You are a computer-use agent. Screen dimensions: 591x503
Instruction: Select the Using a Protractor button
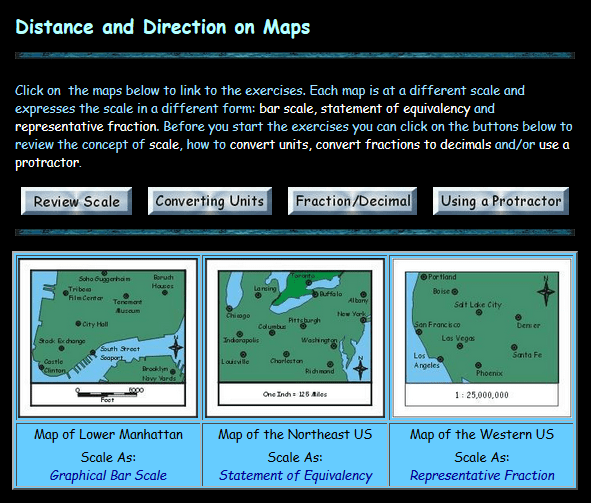coord(501,201)
